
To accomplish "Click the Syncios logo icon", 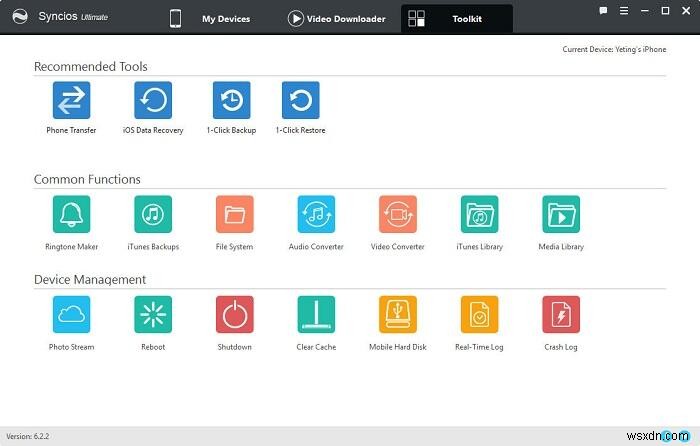I will (x=20, y=17).
